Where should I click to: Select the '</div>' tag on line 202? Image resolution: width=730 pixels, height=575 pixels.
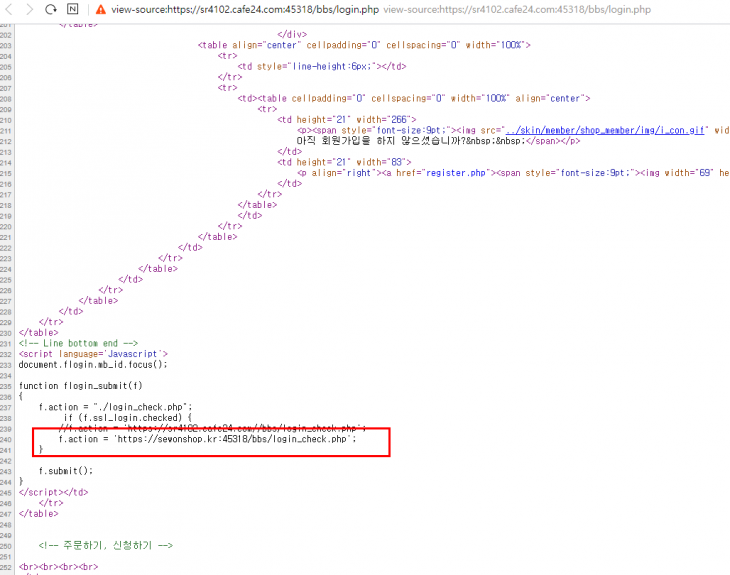point(292,34)
